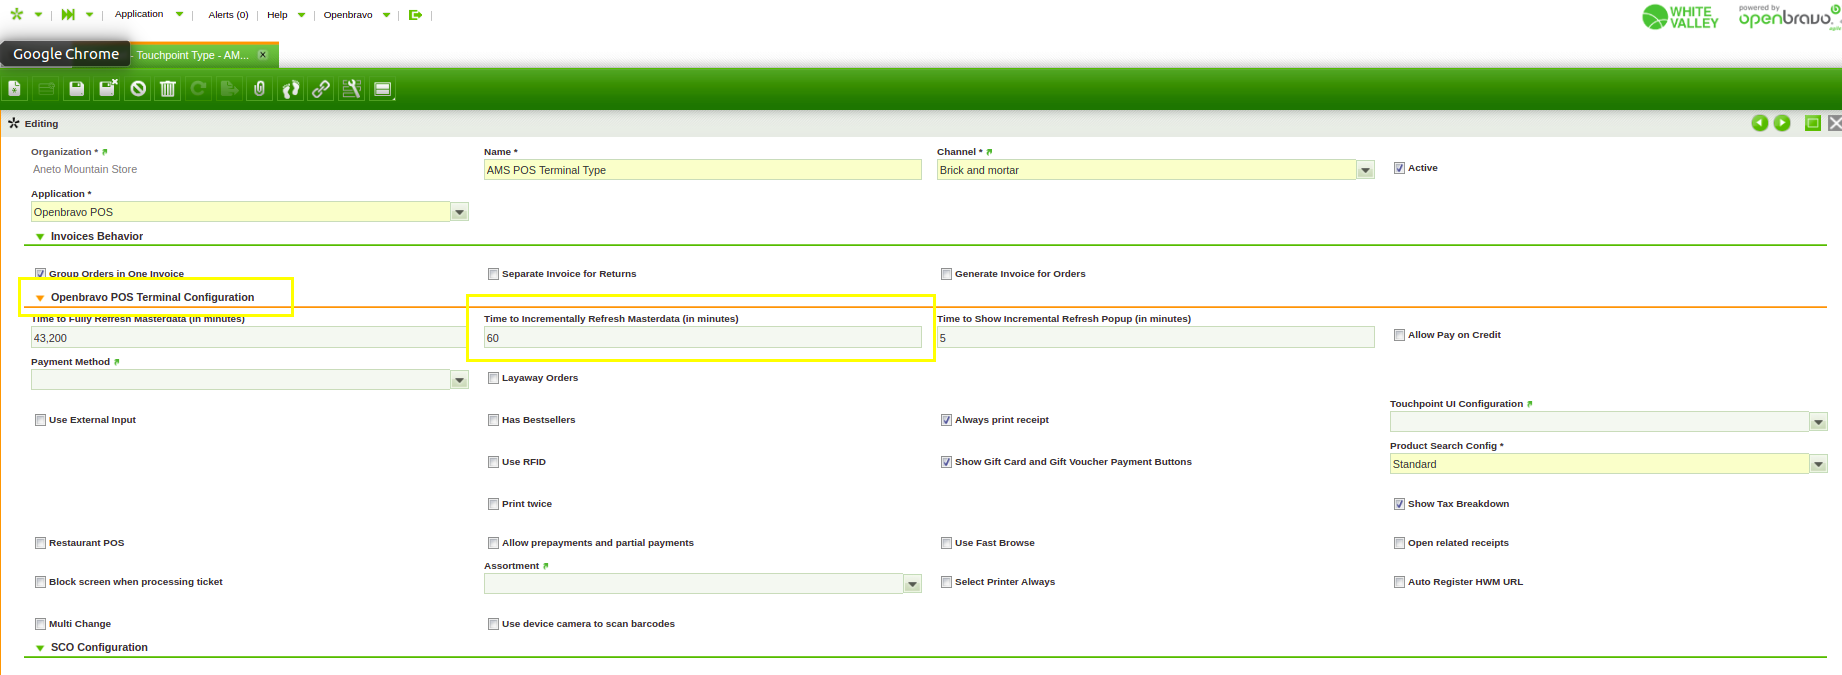Click the Refresh circular-arrow toolbar icon
The image size is (1842, 675).
pos(198,89)
